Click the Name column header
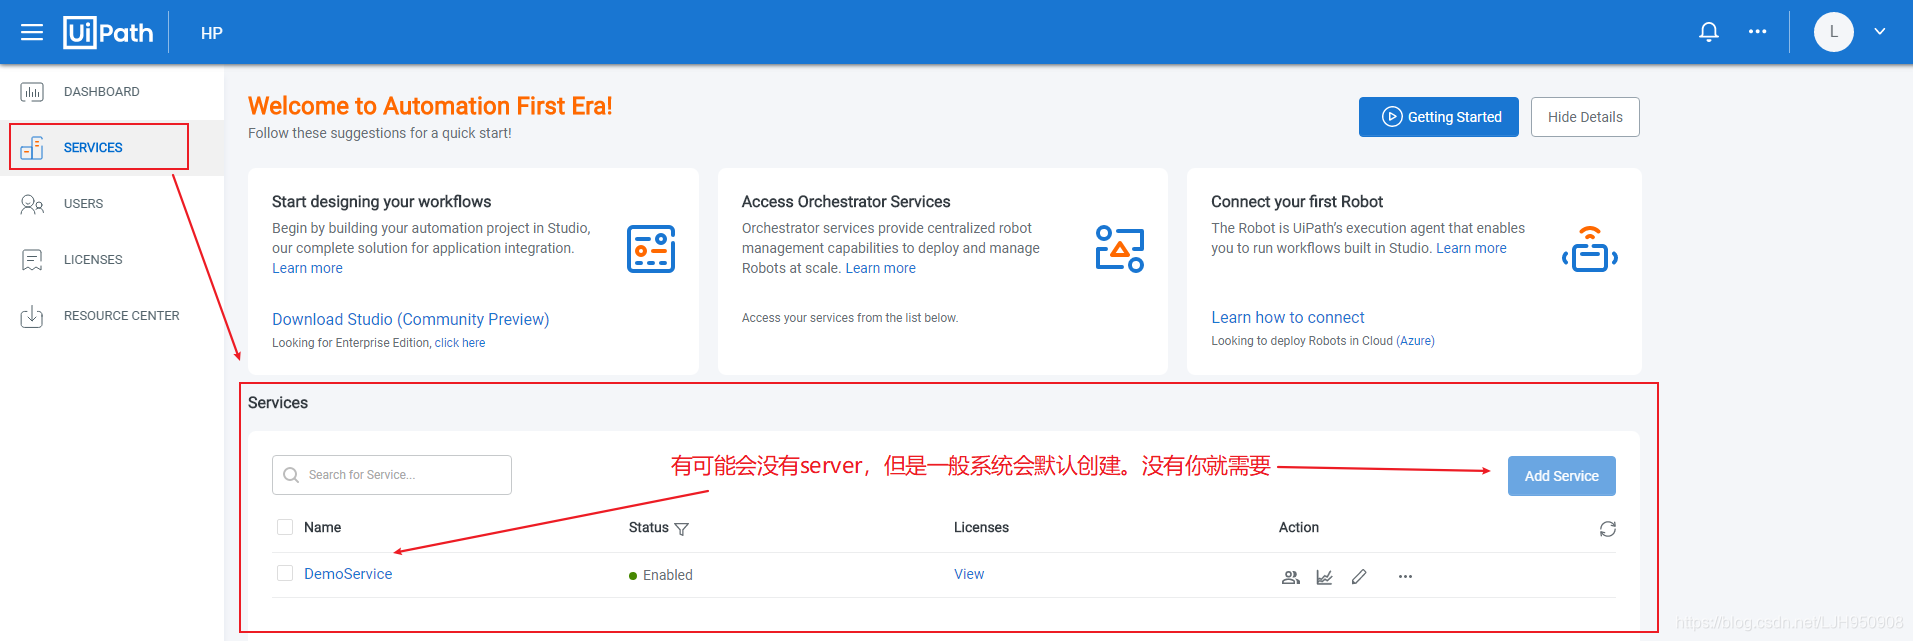Screen dimensions: 1913x641 [322, 527]
